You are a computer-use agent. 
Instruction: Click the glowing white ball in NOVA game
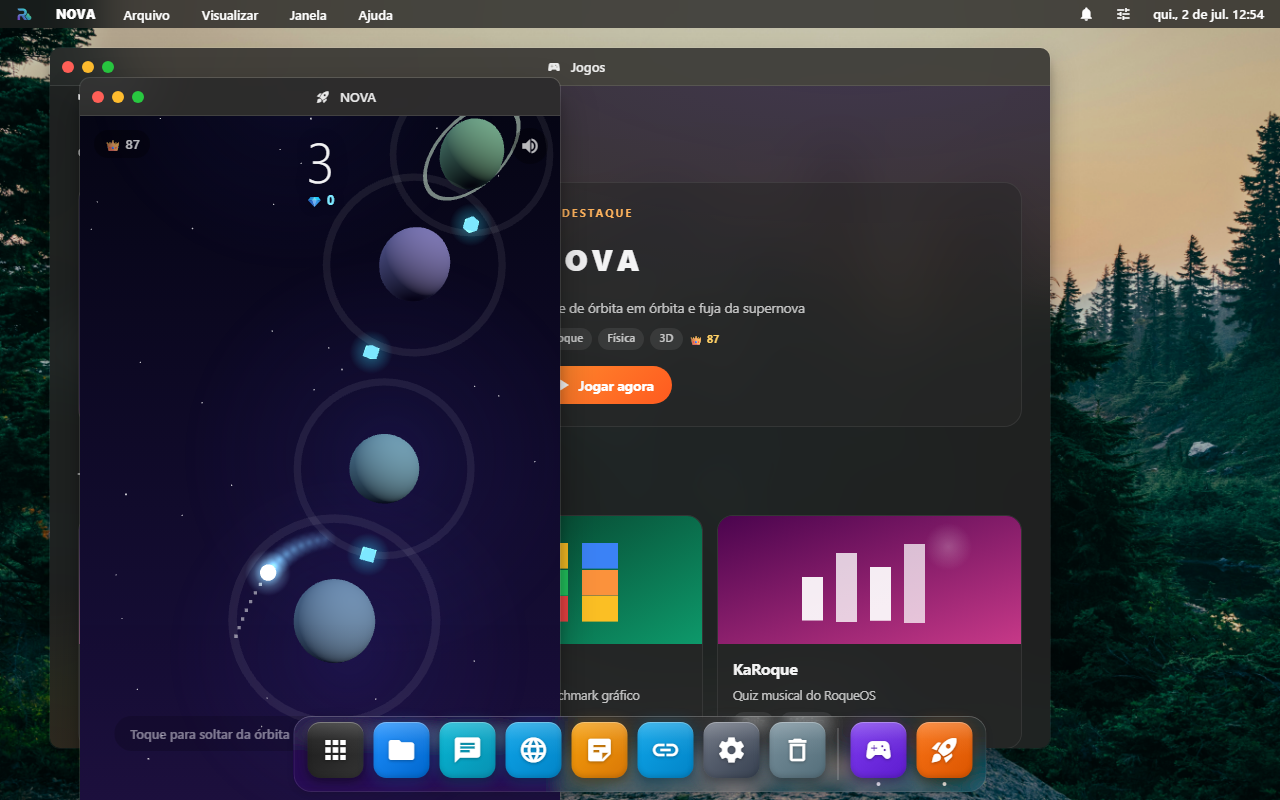[268, 572]
